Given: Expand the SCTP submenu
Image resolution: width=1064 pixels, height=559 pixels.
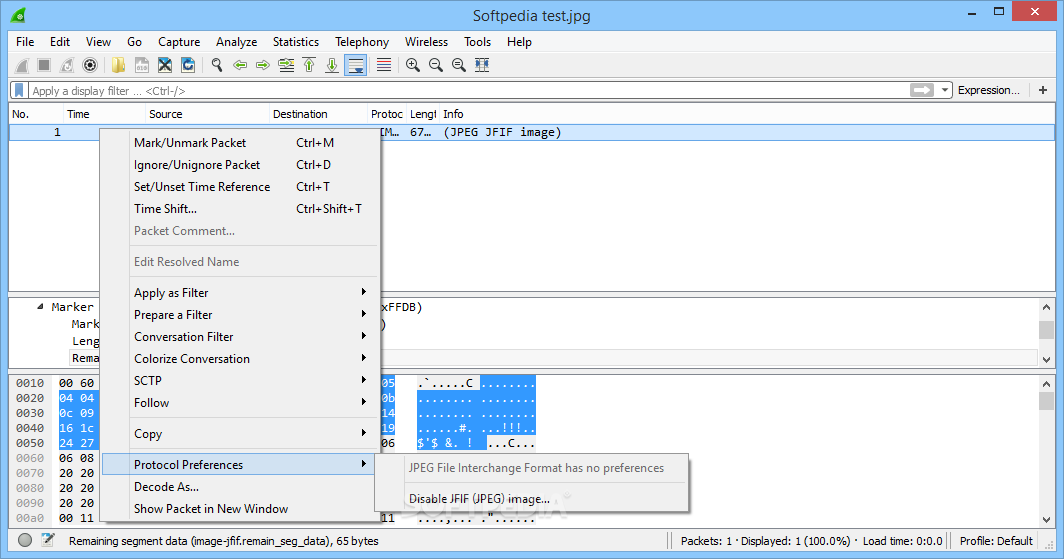Looking at the screenshot, I should click(239, 381).
